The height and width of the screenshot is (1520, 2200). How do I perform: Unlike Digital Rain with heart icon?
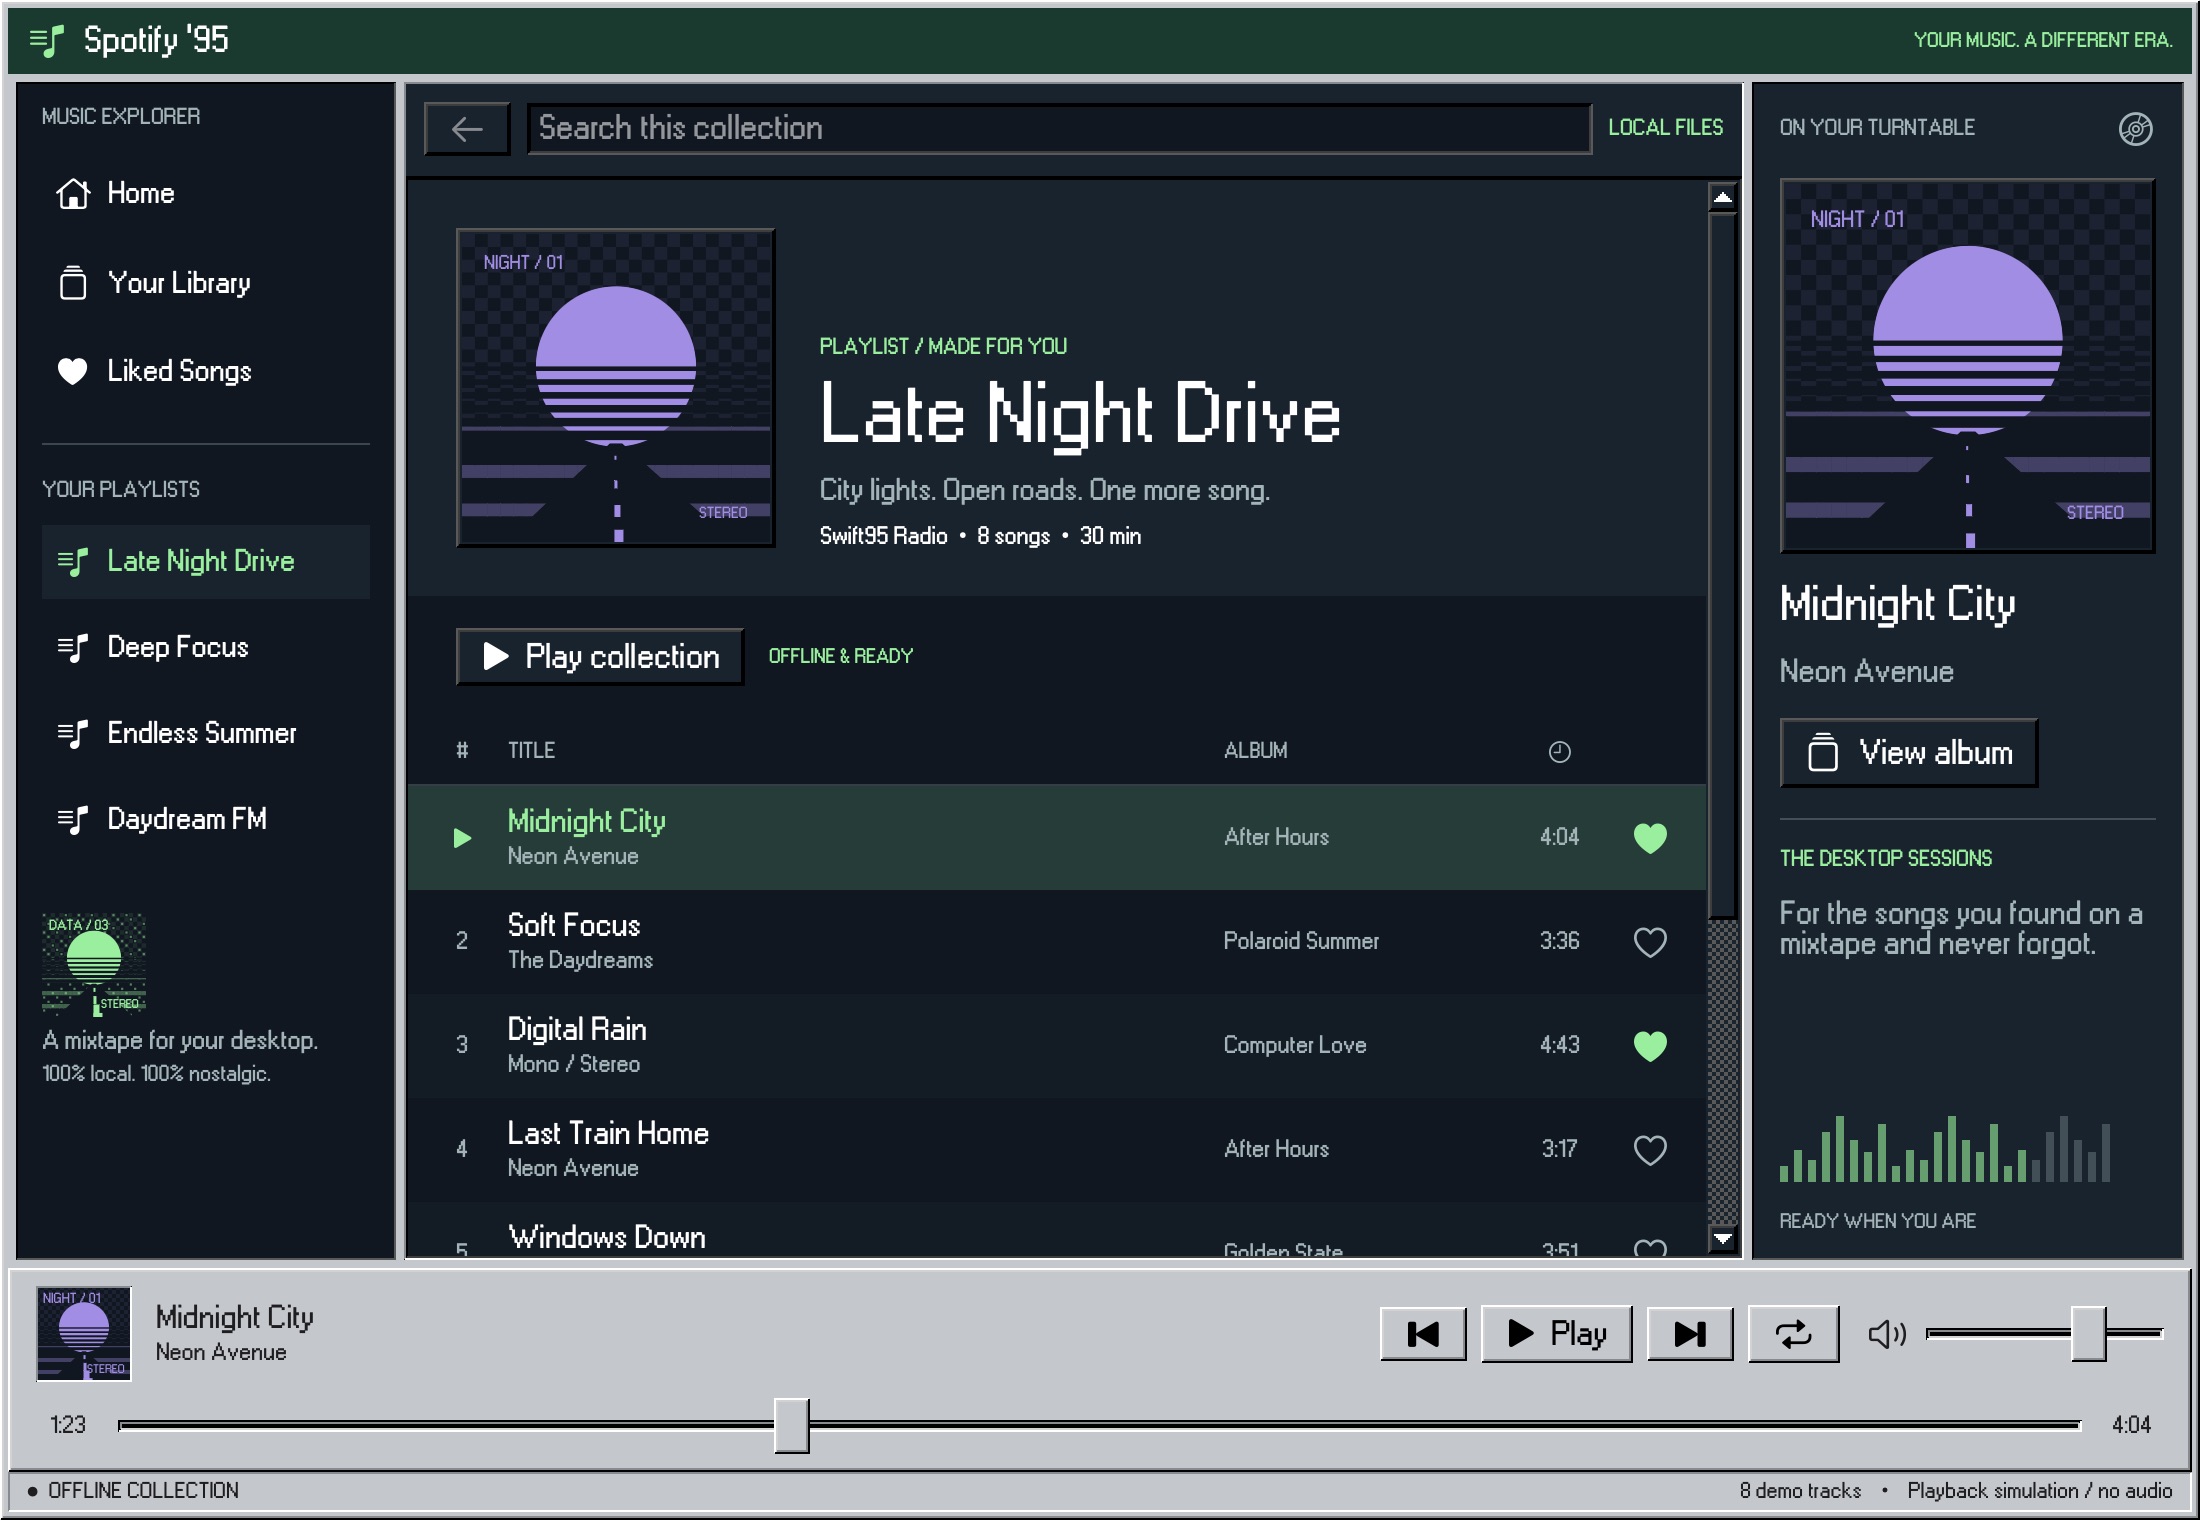coord(1650,1045)
